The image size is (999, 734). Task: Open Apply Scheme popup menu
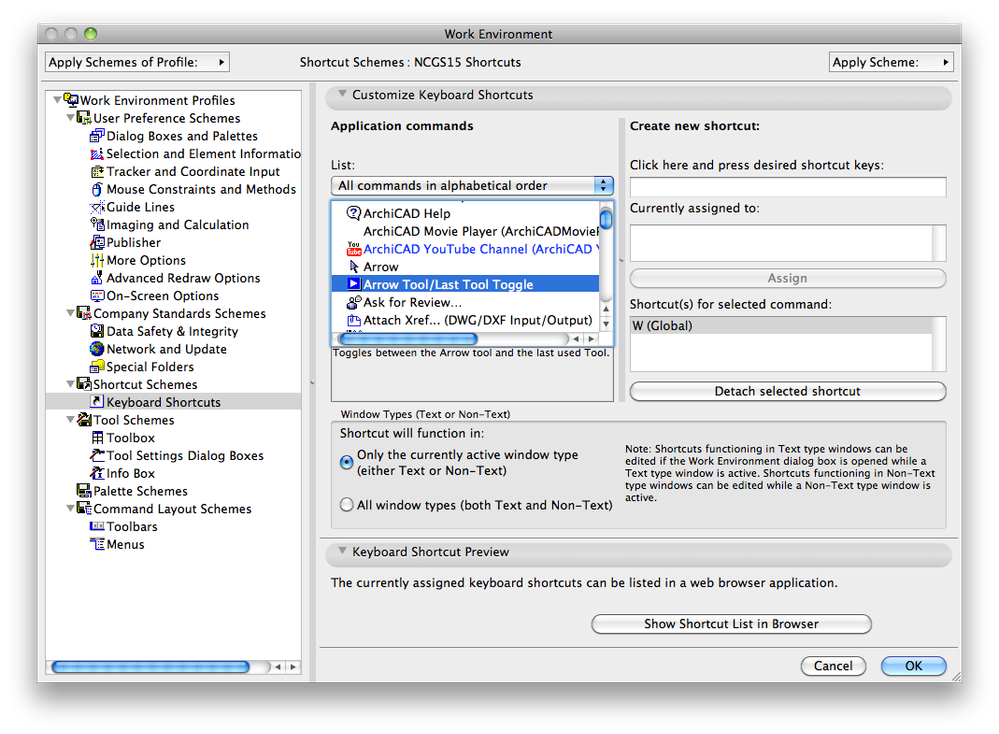(891, 62)
